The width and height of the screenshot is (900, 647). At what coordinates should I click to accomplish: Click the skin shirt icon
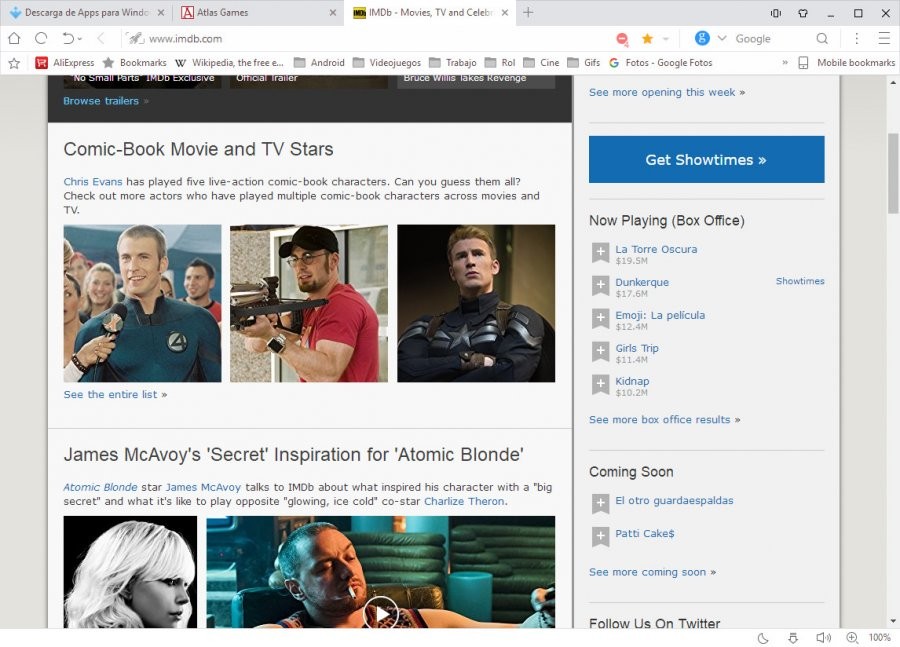click(x=803, y=13)
